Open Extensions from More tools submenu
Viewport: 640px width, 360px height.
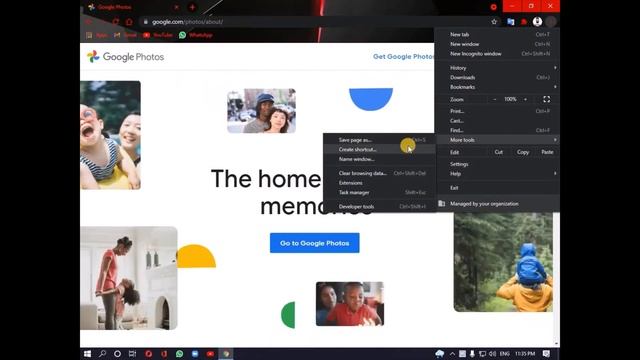tap(378, 183)
